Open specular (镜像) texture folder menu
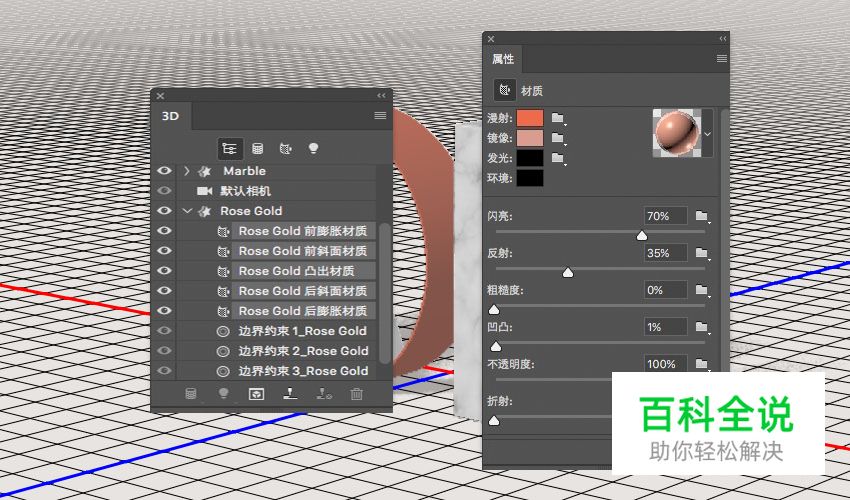Screen dimensions: 850x500 tap(558, 138)
